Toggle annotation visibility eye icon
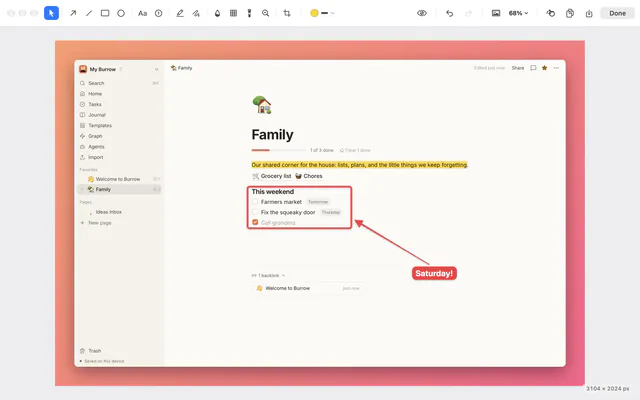640x400 pixels. pos(422,13)
